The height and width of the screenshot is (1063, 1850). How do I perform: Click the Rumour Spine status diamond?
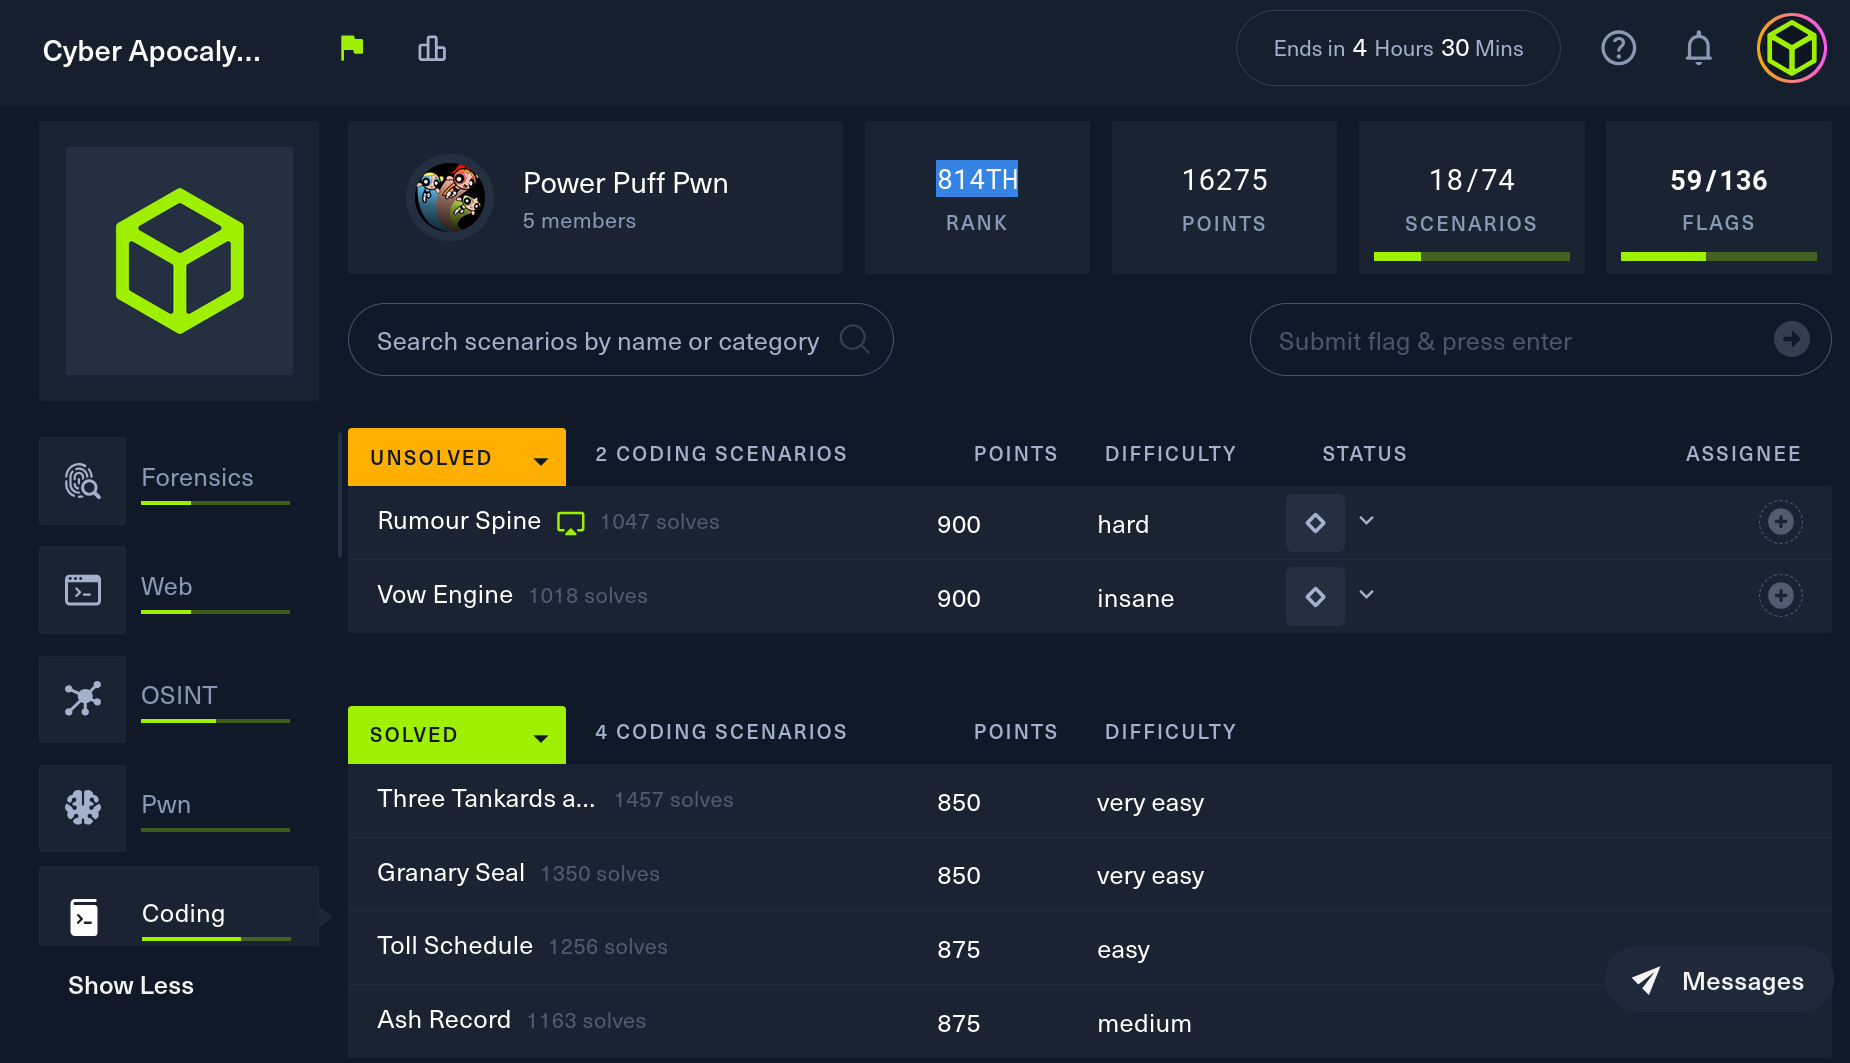(x=1315, y=522)
